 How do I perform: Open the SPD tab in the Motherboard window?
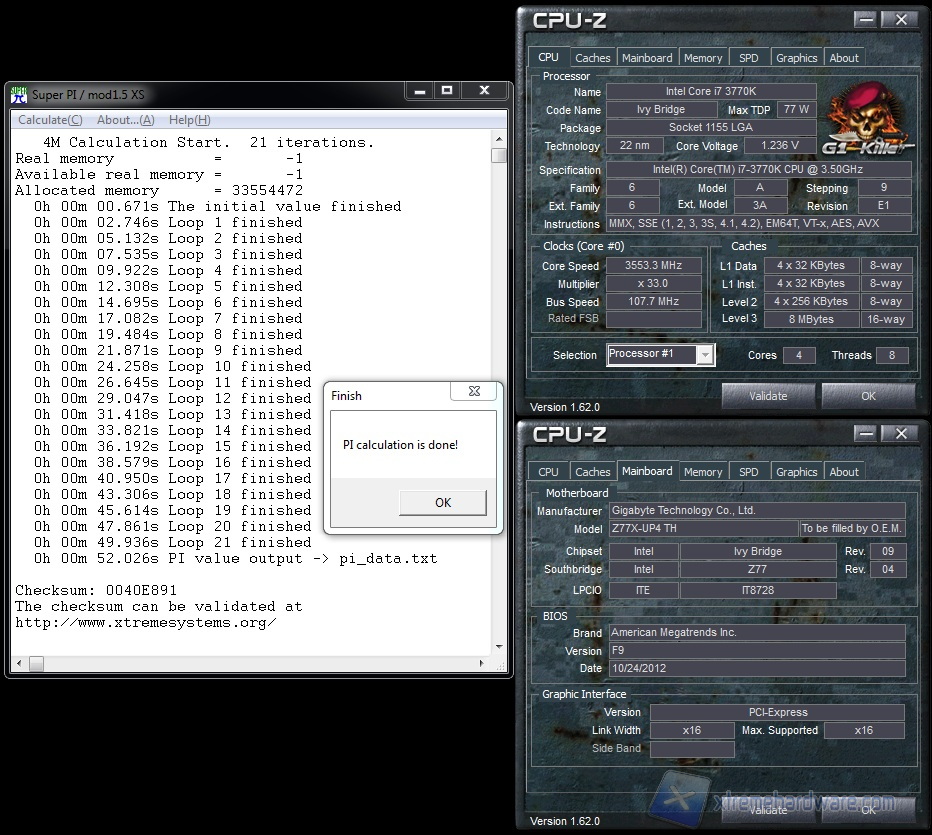pos(748,472)
